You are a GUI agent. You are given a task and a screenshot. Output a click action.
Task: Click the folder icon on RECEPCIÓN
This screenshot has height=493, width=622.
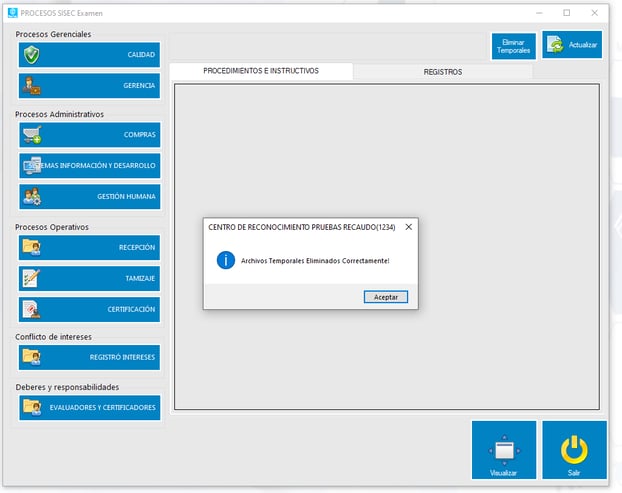[31, 247]
